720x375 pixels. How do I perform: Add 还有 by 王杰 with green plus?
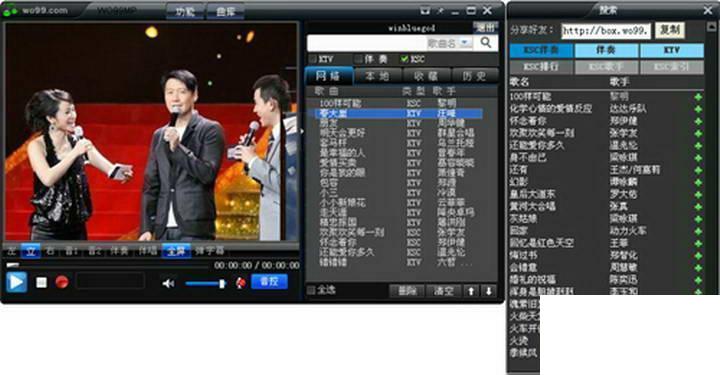point(698,170)
